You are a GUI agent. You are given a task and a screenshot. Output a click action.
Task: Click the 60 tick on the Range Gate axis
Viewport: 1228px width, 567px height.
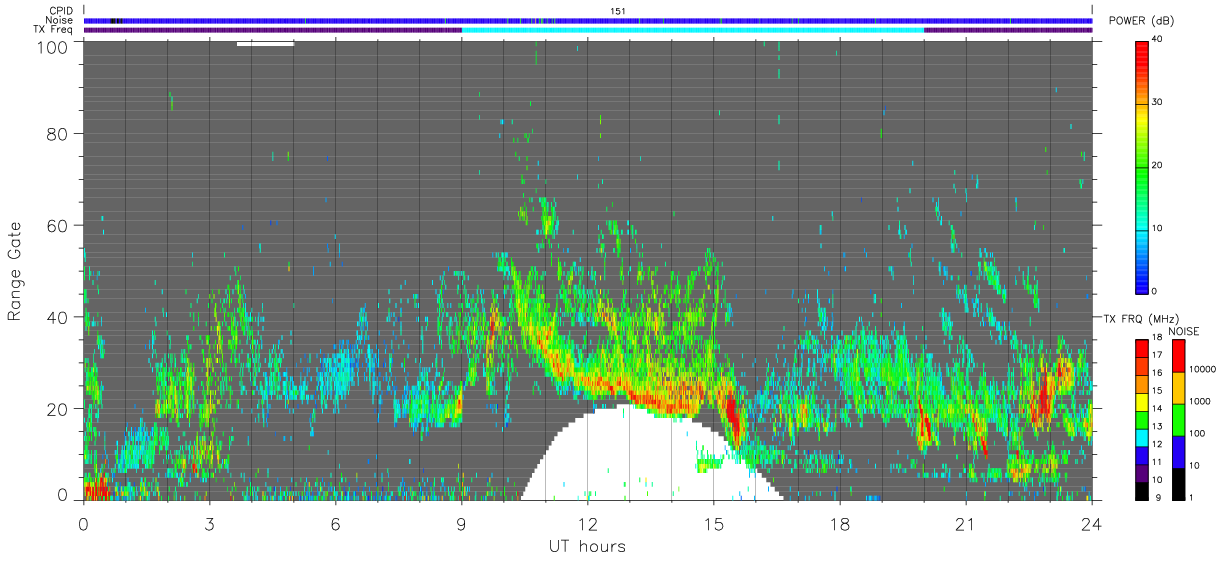click(57, 225)
